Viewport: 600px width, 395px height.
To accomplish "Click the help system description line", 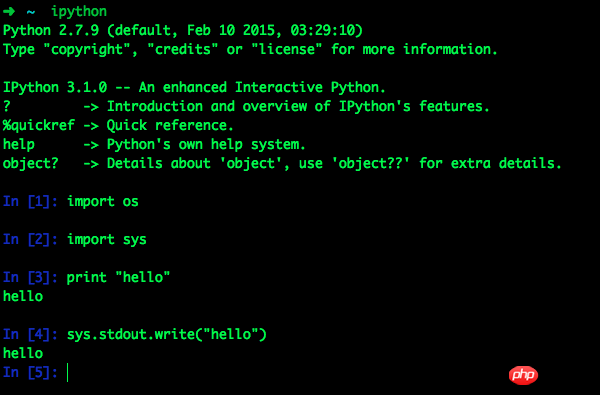I will [154, 144].
